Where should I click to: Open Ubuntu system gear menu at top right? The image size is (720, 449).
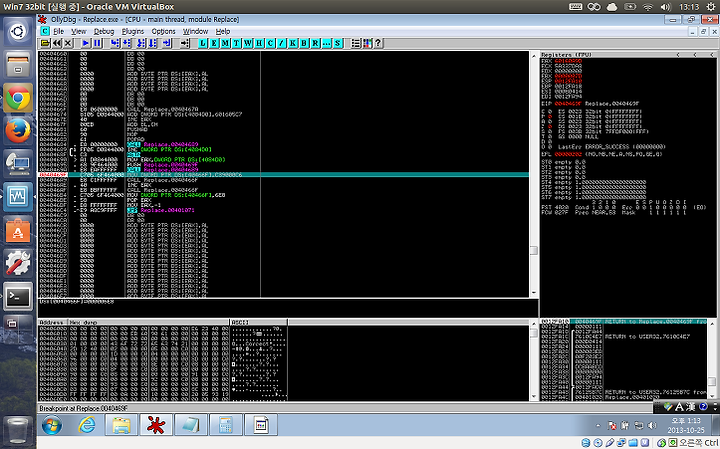tap(711, 7)
